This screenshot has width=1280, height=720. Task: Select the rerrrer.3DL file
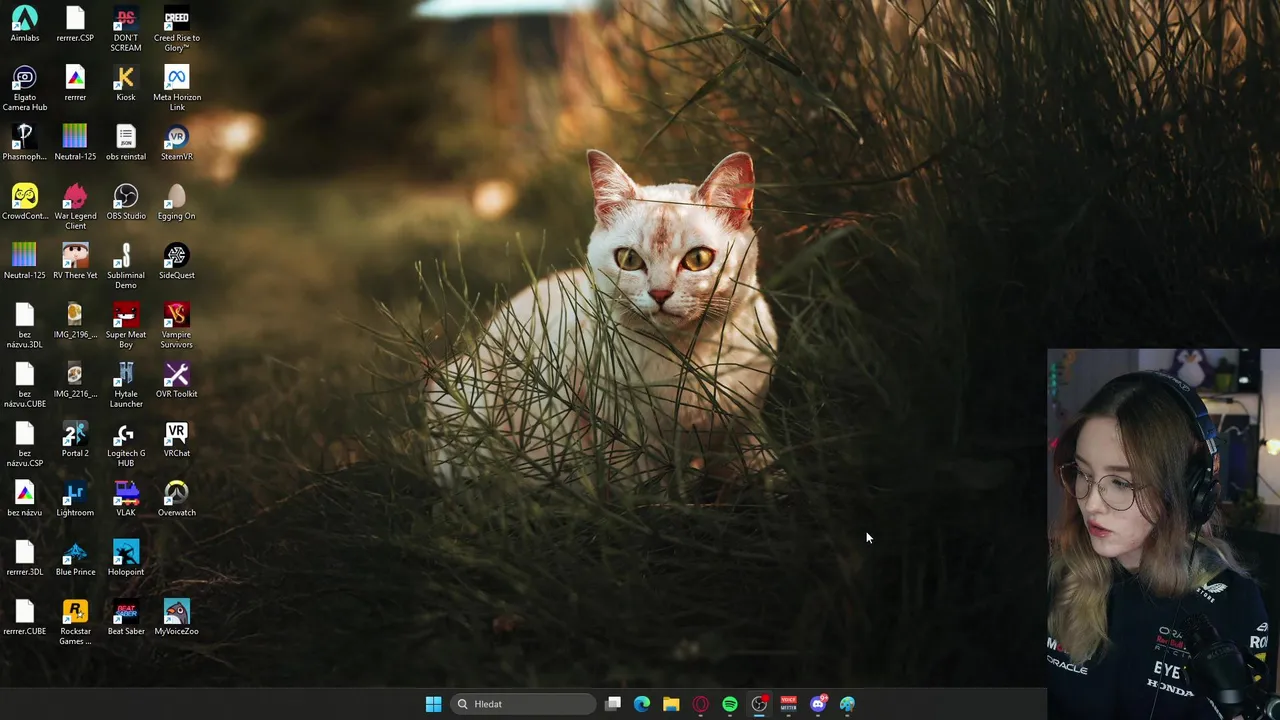tap(25, 559)
